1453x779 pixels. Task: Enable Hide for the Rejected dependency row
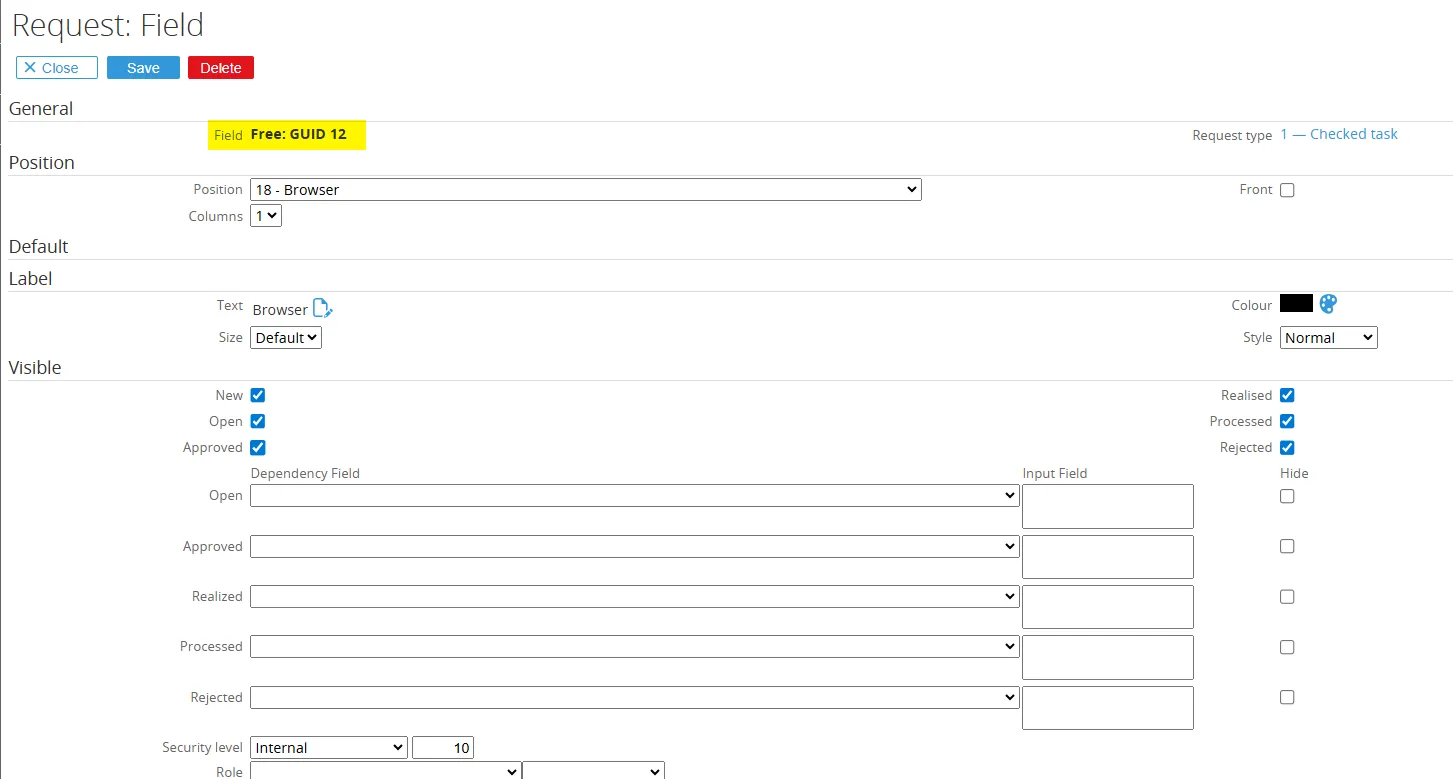point(1287,697)
